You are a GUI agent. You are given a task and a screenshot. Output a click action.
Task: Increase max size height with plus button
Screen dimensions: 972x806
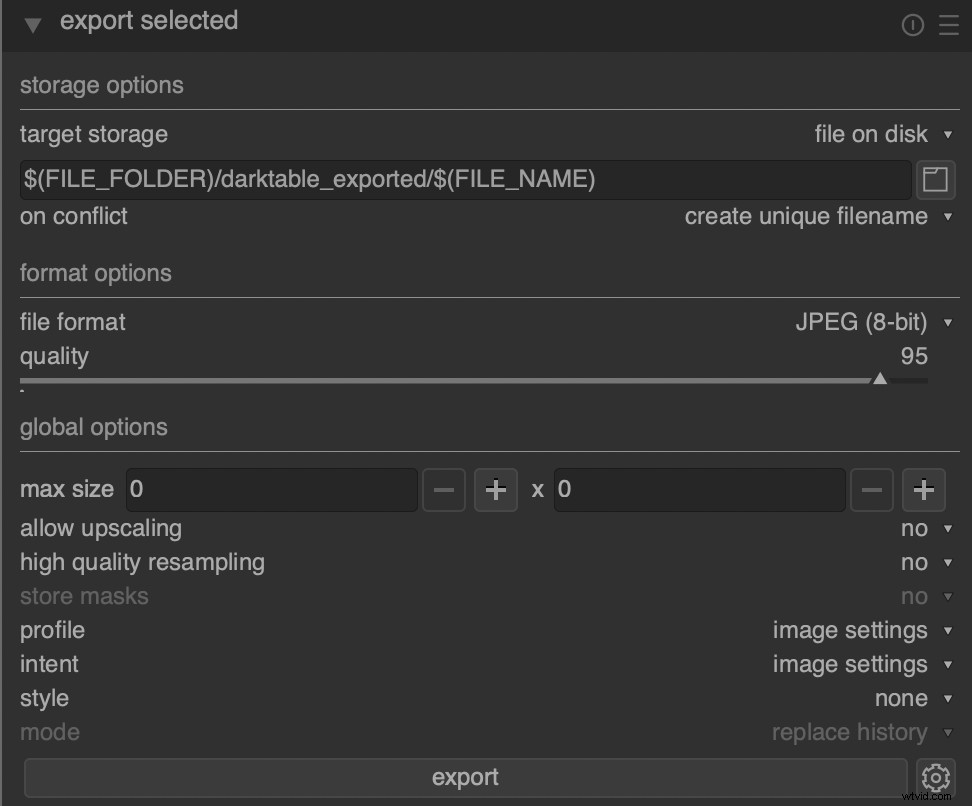[924, 490]
